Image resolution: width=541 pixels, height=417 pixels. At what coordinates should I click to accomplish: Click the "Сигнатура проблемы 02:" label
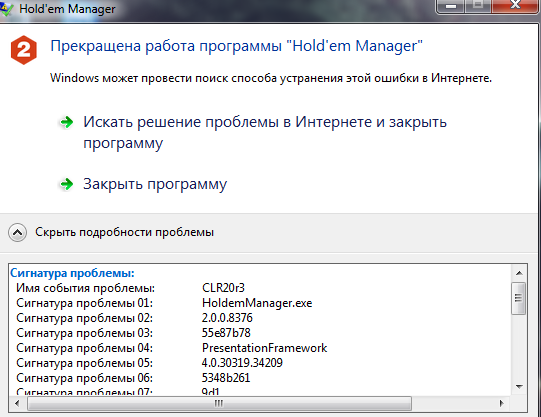coord(85,318)
